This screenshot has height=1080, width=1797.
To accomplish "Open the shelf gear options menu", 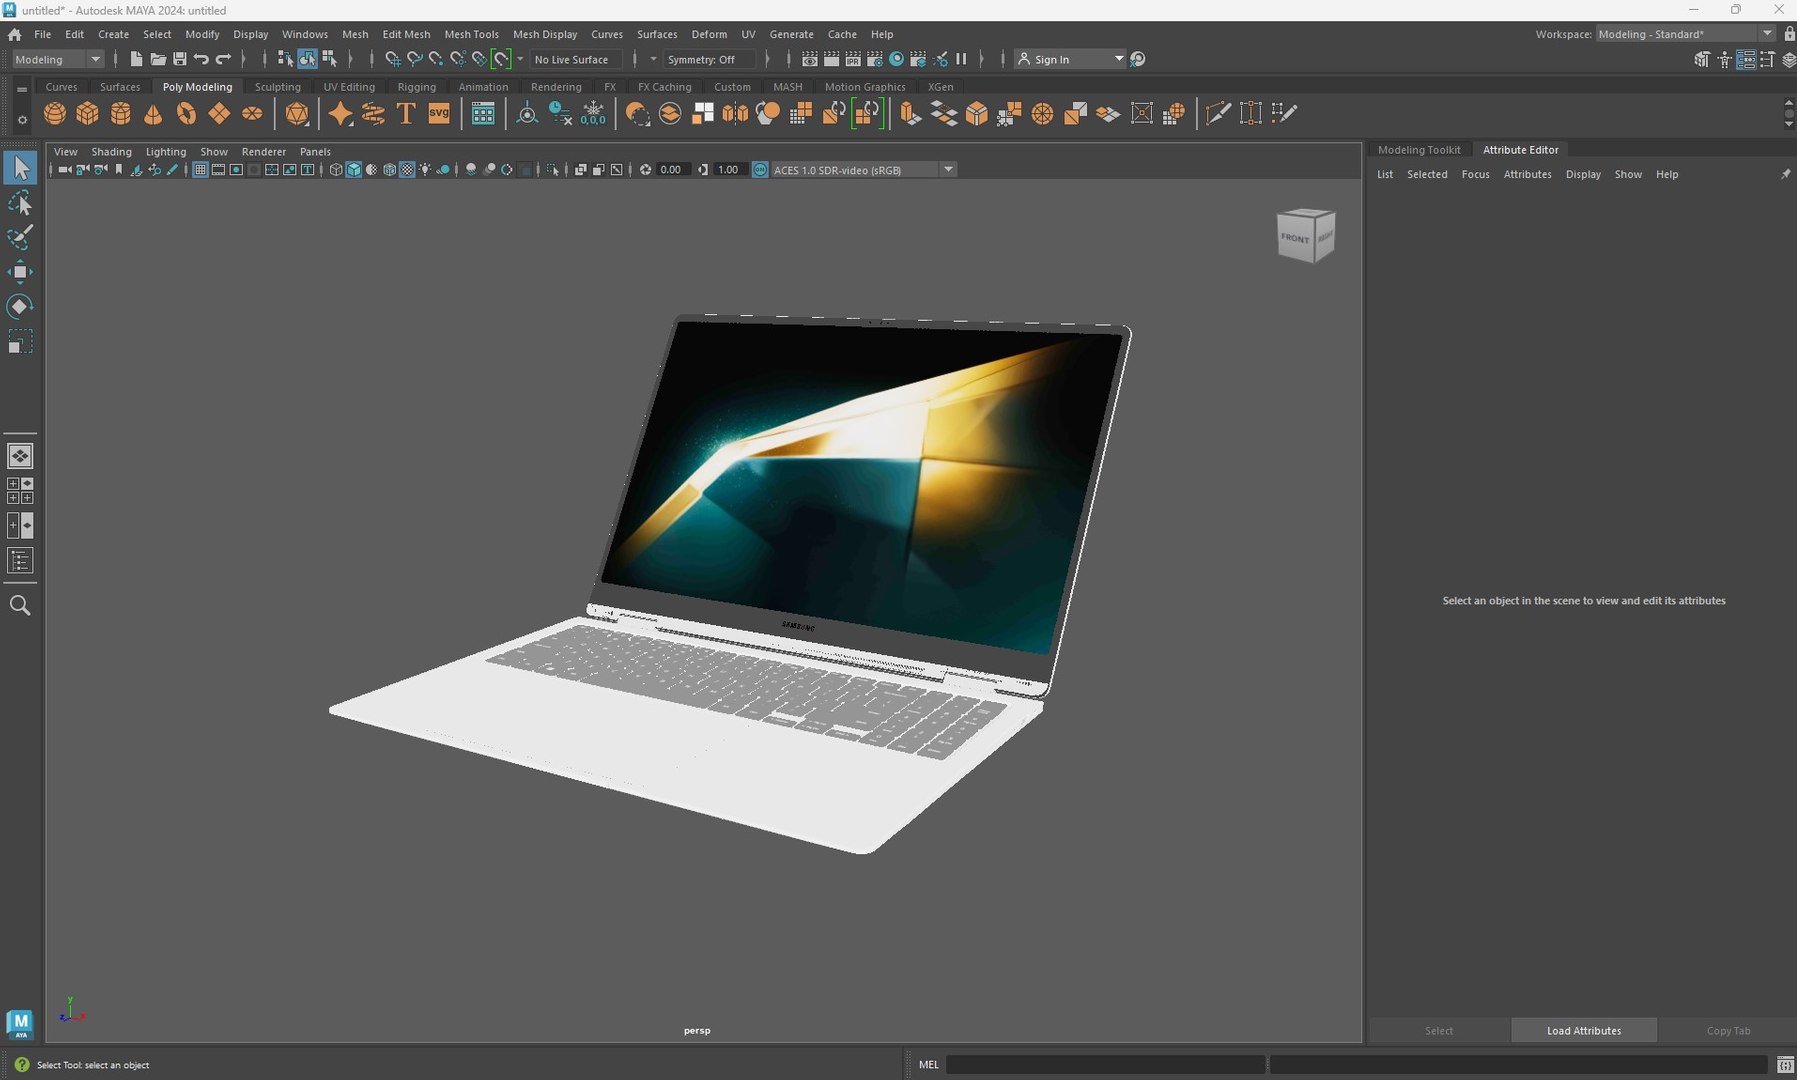I will [x=22, y=120].
